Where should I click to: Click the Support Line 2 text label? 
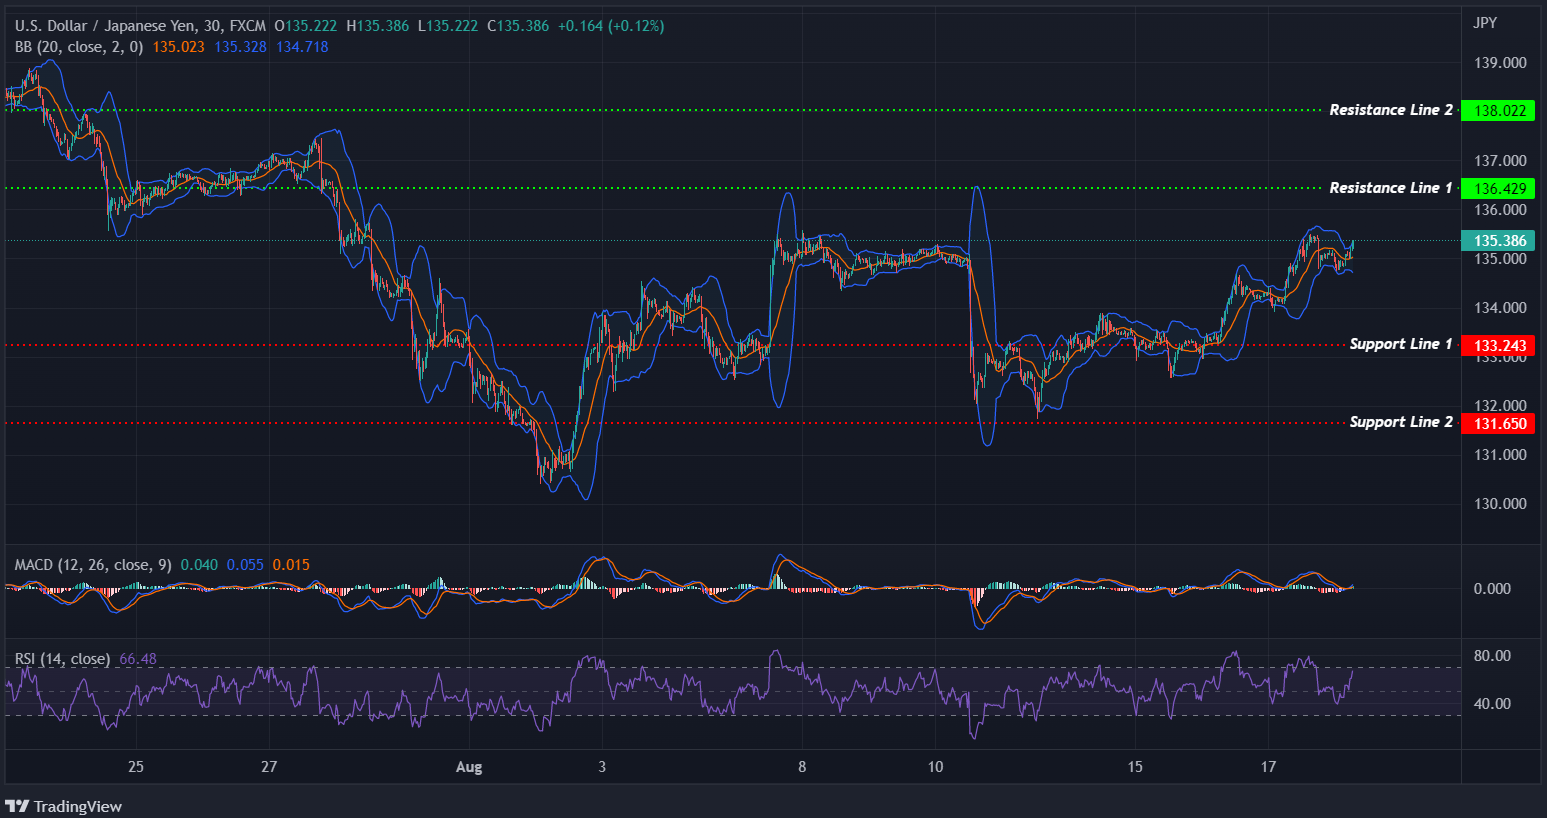coord(1402,422)
